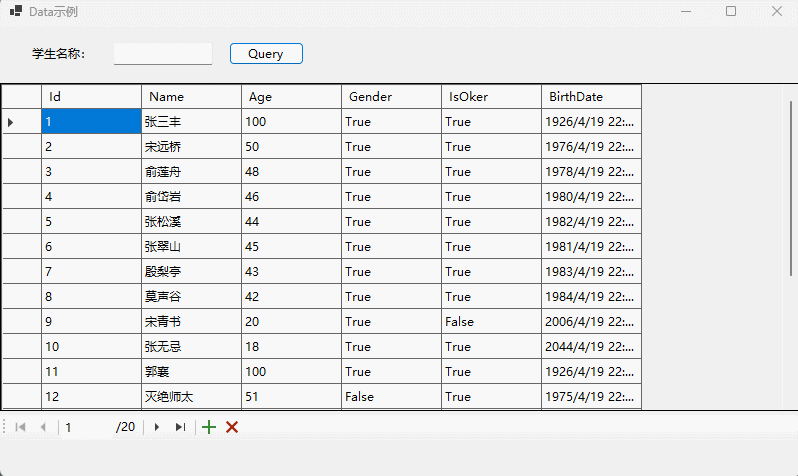Image resolution: width=798 pixels, height=476 pixels.
Task: Select Age cell 43 in row 7
Action: point(291,271)
